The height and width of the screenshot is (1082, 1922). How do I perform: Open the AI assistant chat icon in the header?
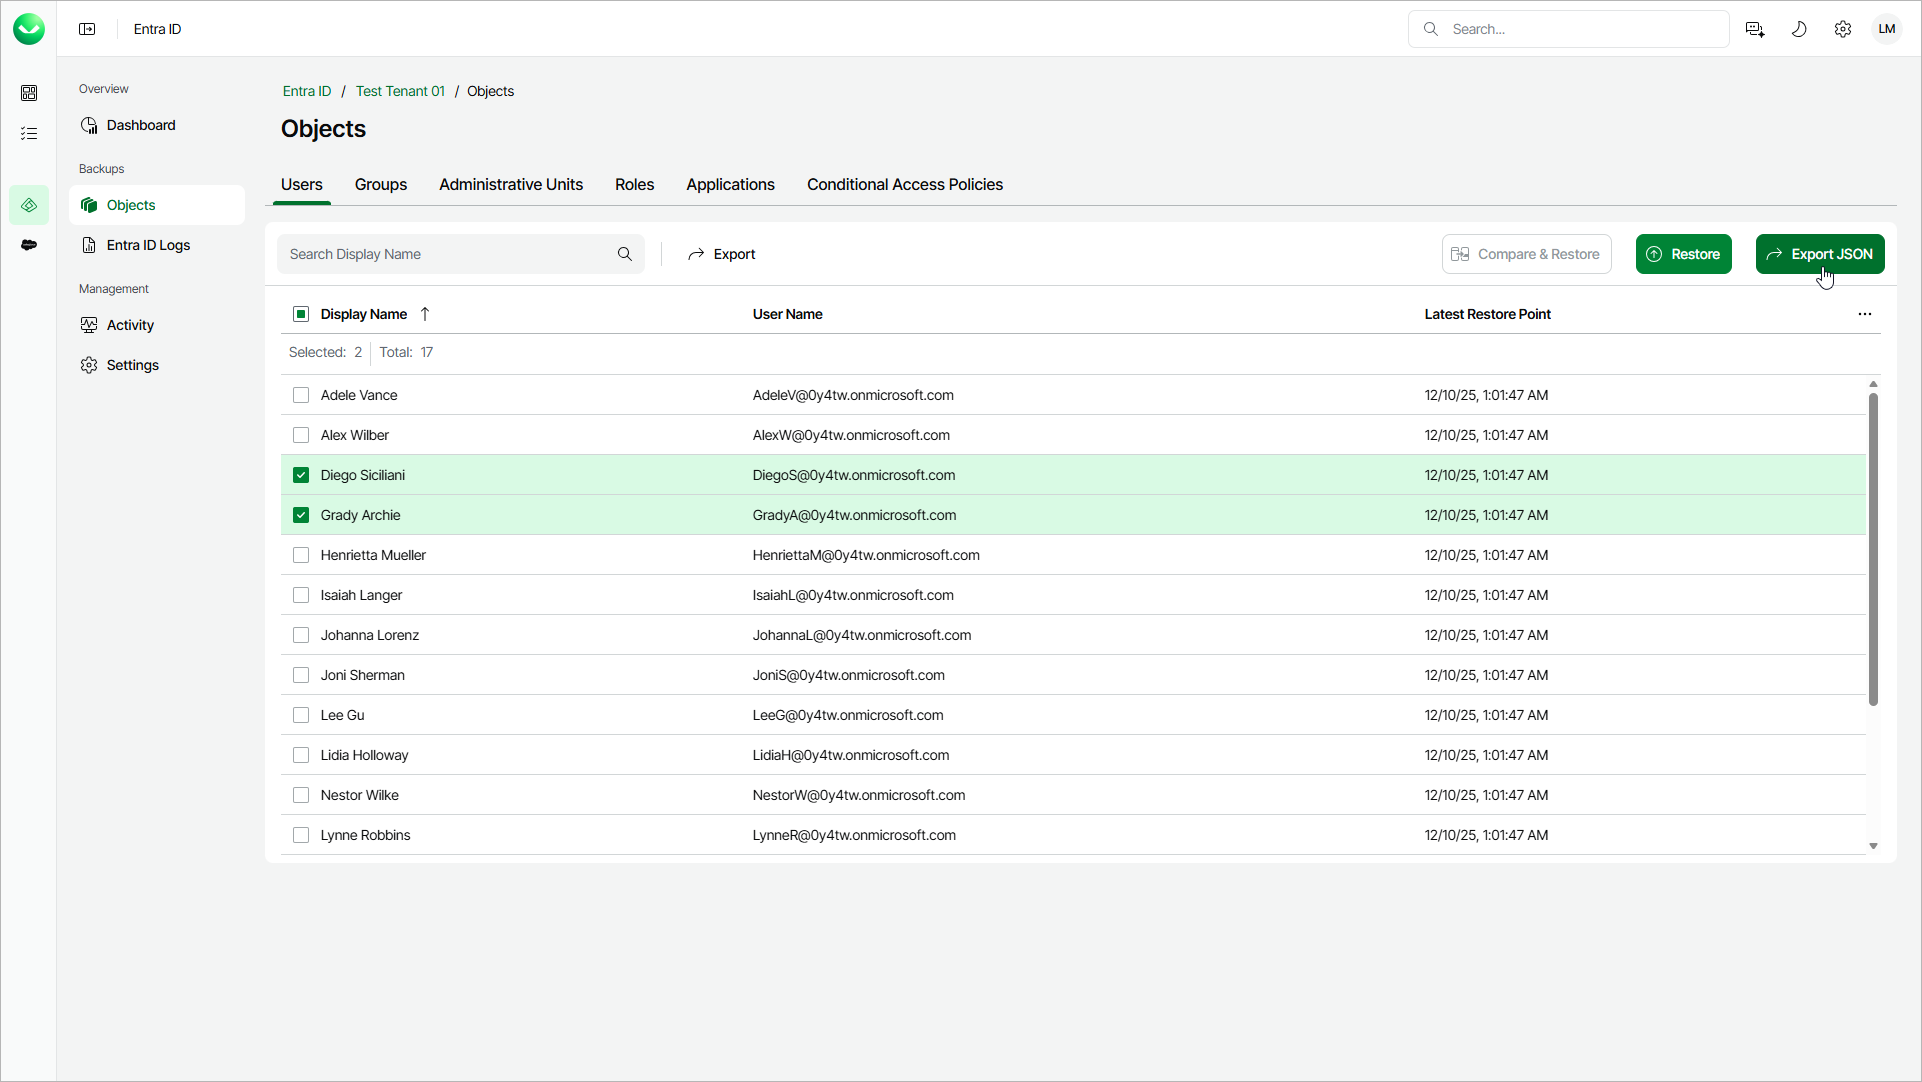coord(1754,29)
